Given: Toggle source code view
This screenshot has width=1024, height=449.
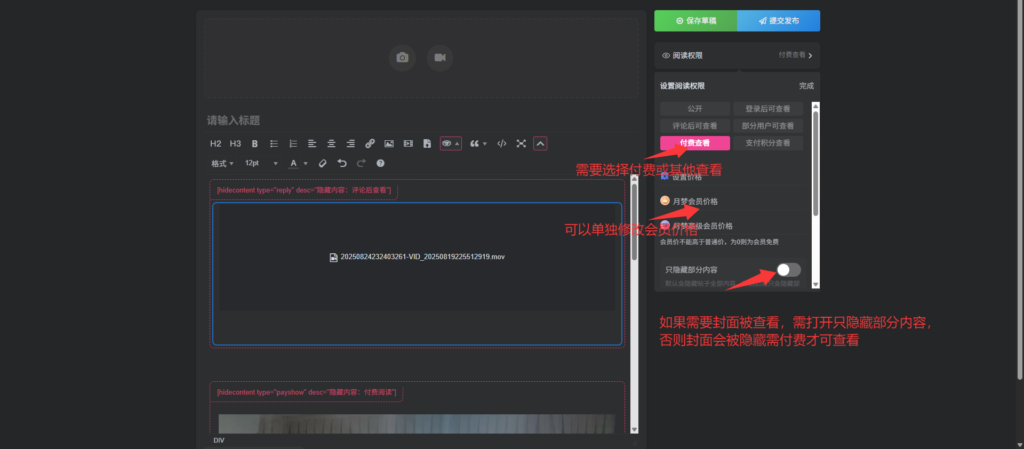Looking at the screenshot, I should 502,144.
